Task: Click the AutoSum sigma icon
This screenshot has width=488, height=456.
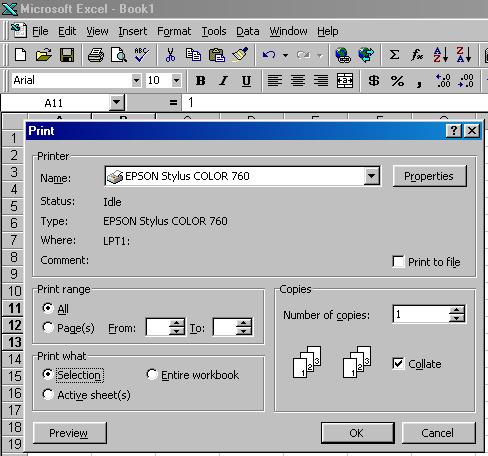Action: coord(394,55)
